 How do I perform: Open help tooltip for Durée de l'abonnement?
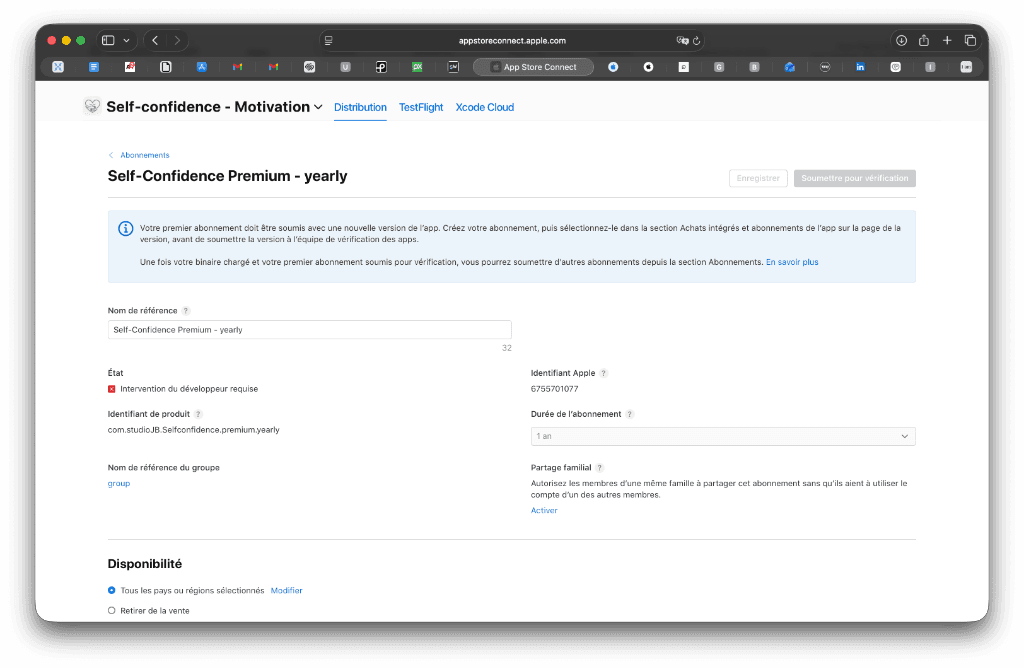[629, 414]
